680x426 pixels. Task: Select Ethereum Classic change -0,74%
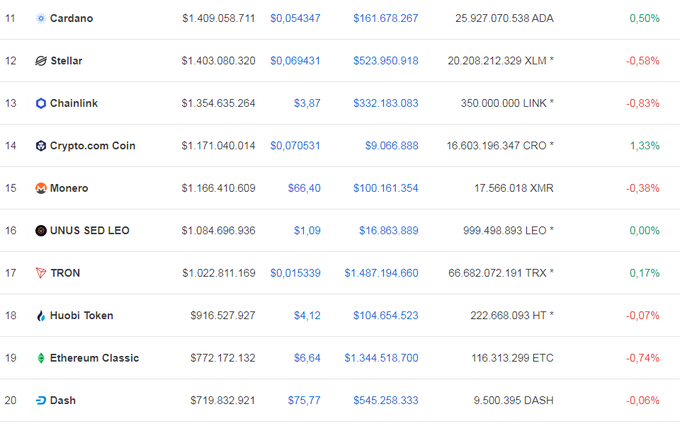[643, 358]
